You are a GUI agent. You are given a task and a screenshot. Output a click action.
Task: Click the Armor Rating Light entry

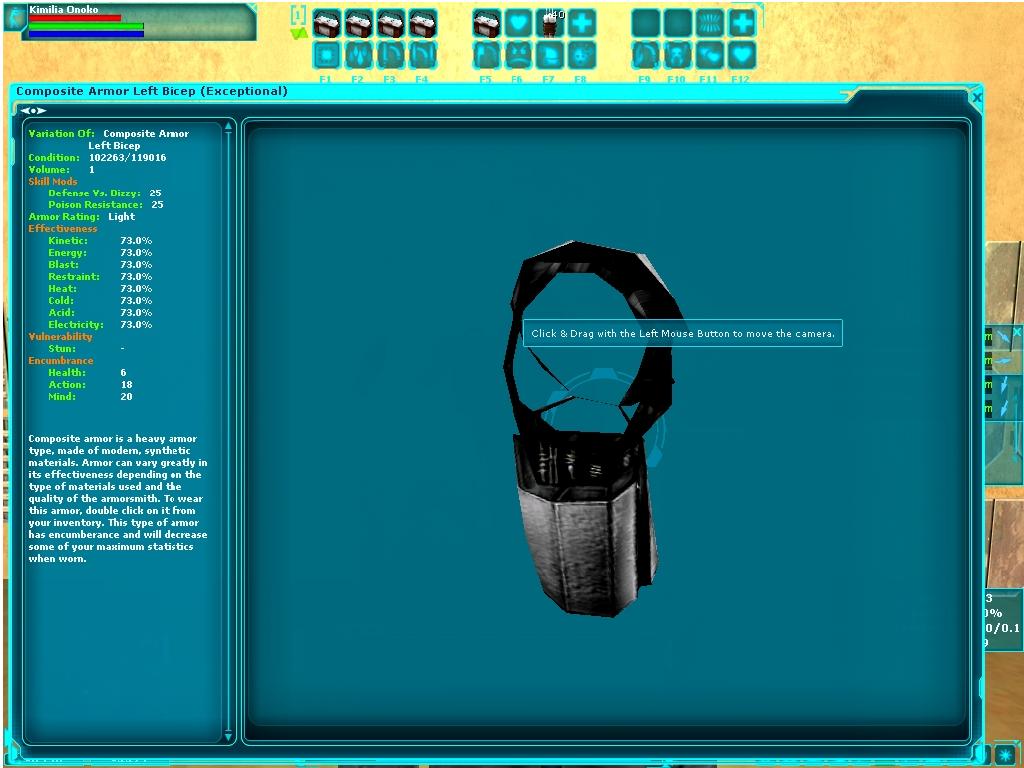coord(82,216)
